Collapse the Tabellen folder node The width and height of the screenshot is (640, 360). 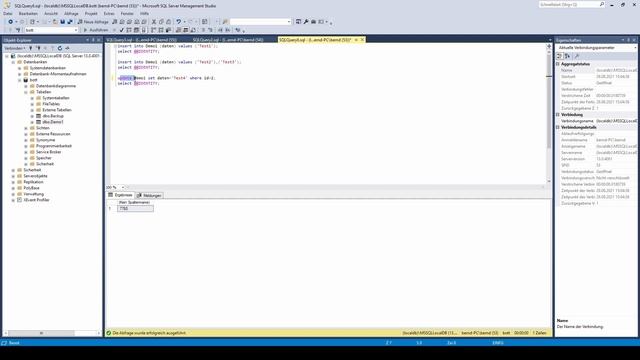pos(26,92)
